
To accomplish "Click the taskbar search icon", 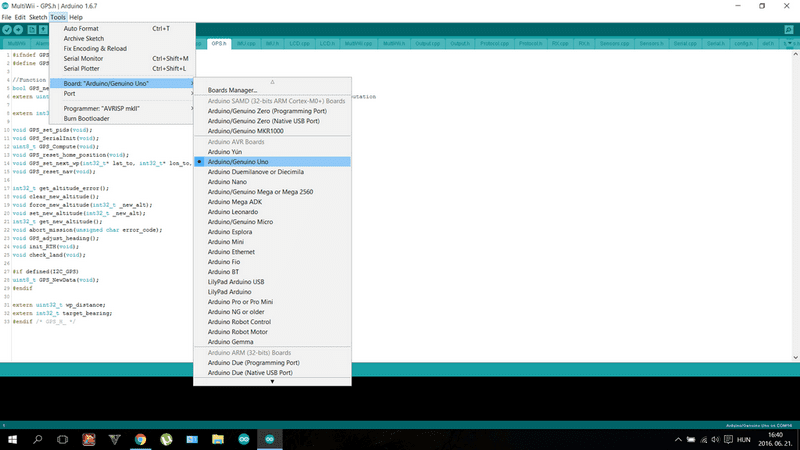I will coord(37,439).
